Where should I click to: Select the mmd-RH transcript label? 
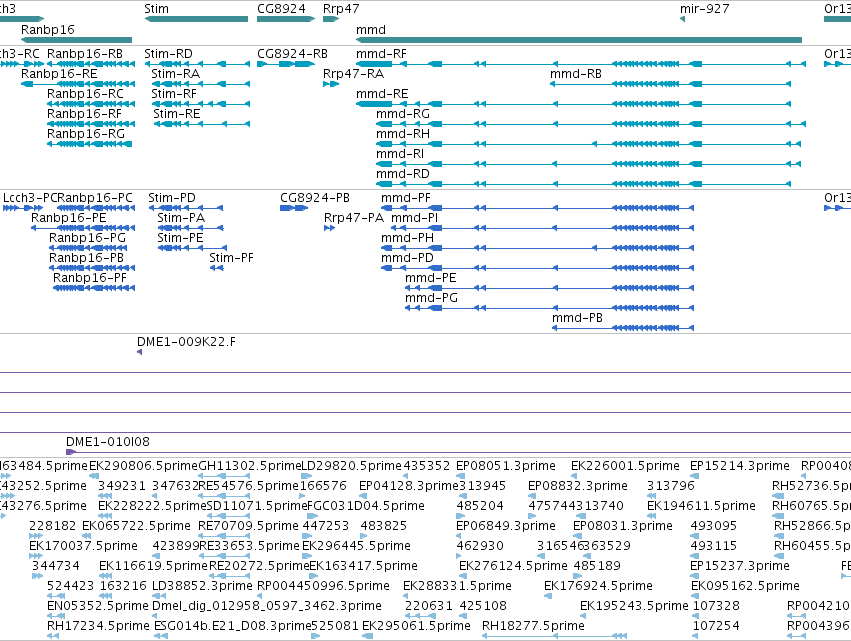click(403, 134)
